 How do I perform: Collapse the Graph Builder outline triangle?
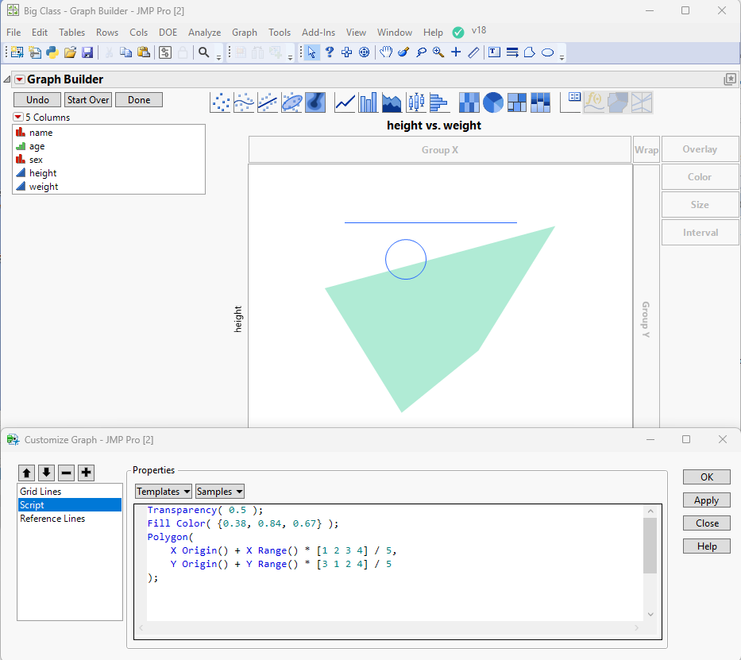7,80
